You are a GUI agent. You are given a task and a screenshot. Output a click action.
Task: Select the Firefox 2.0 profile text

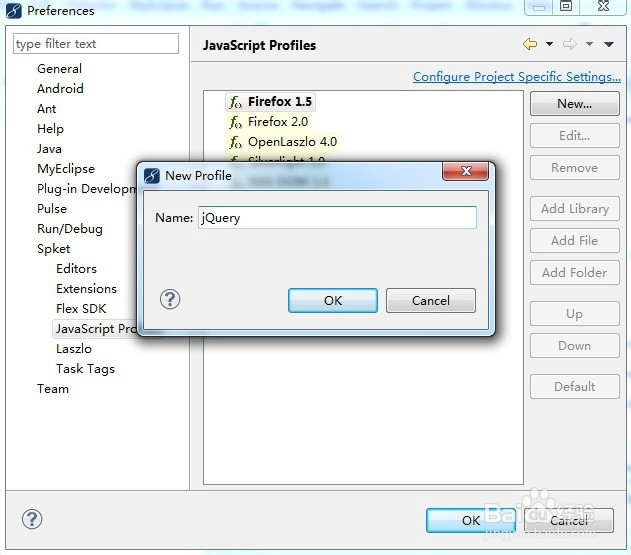click(x=278, y=122)
